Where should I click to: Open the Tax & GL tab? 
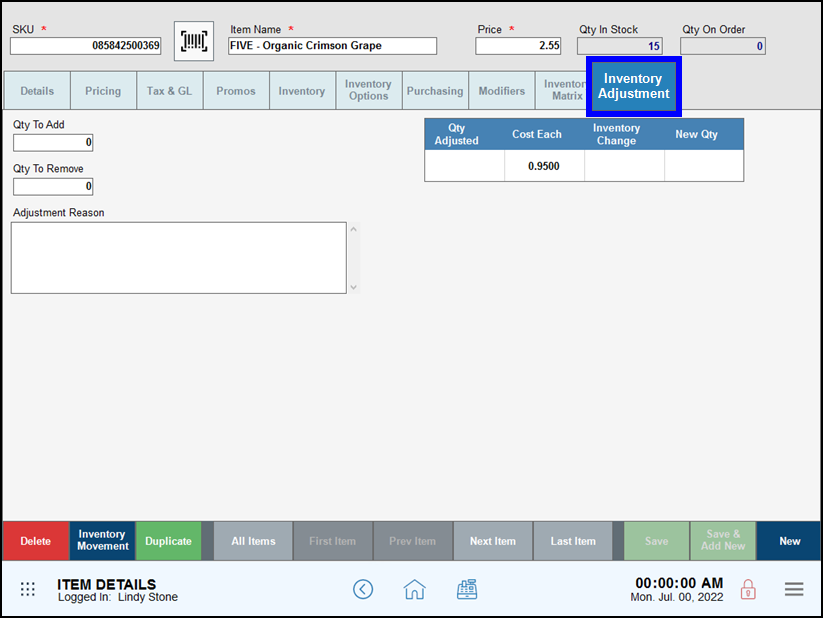[x=169, y=90]
